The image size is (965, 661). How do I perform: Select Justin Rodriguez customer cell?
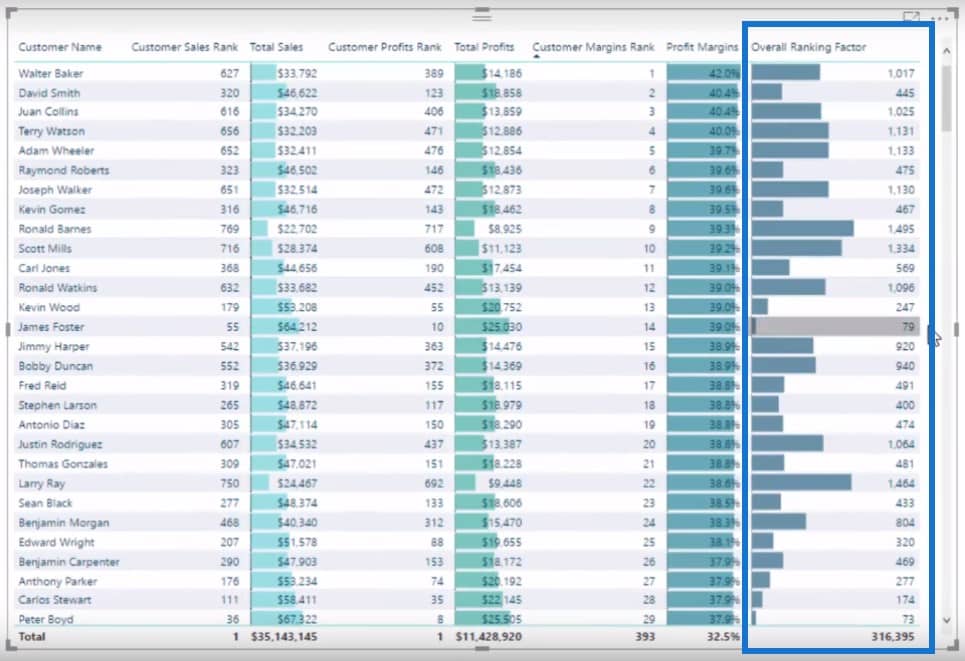coord(60,444)
